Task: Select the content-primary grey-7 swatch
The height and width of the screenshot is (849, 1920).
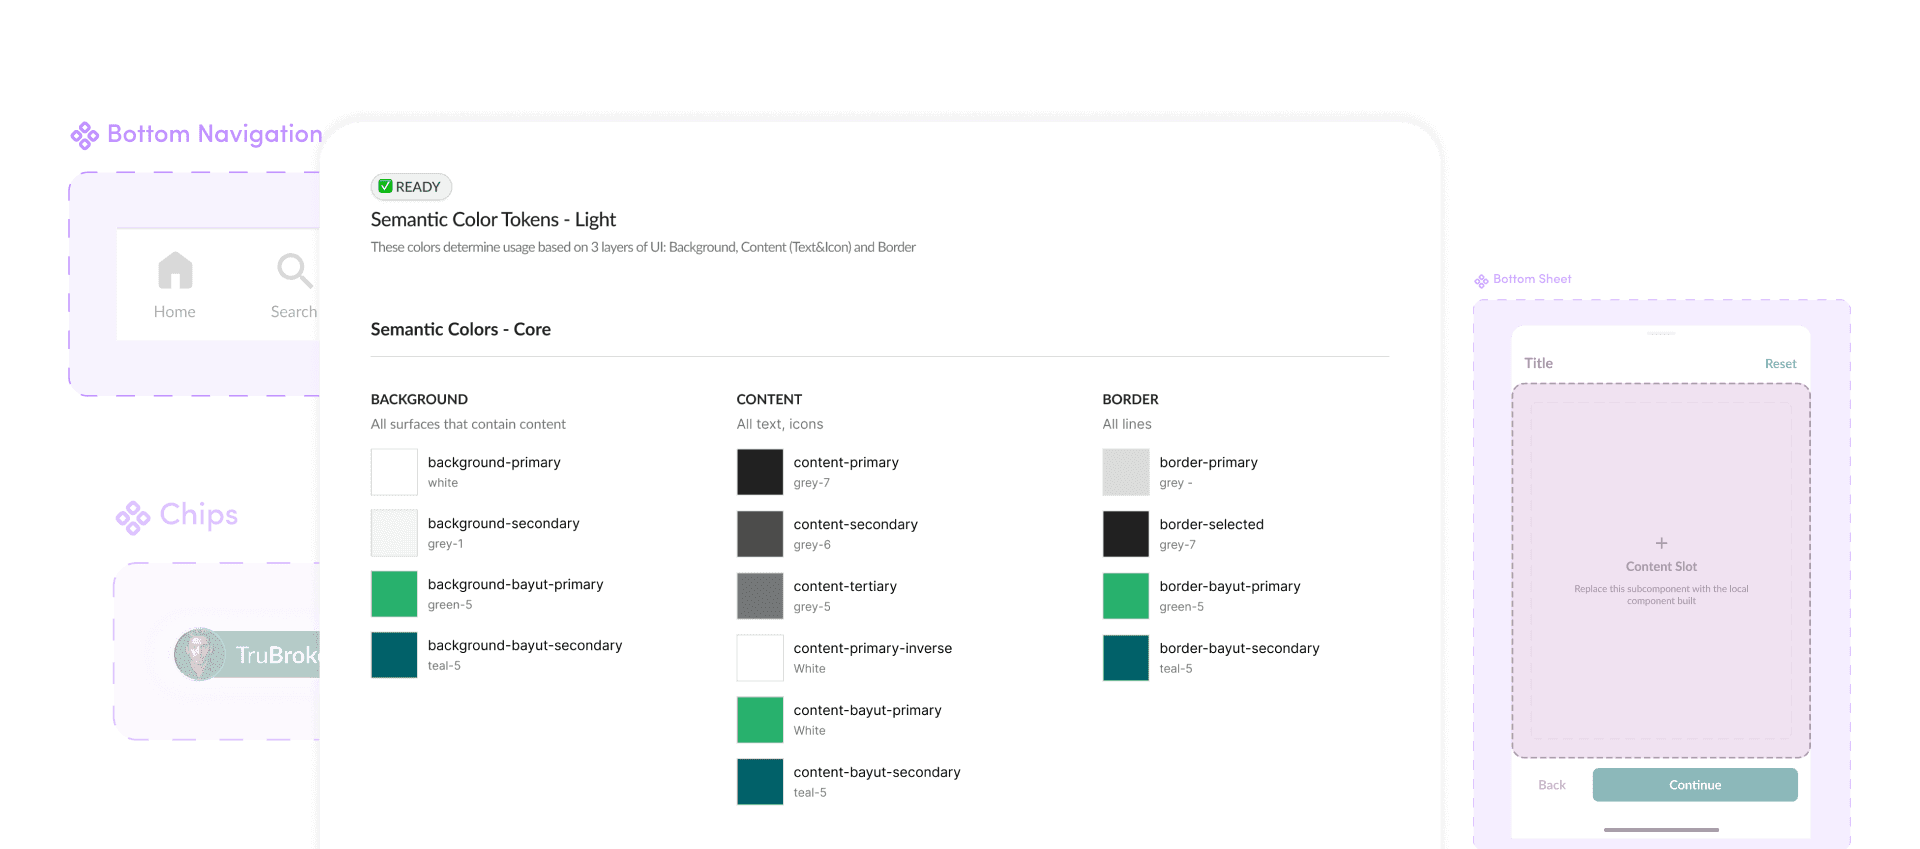Action: click(x=760, y=472)
